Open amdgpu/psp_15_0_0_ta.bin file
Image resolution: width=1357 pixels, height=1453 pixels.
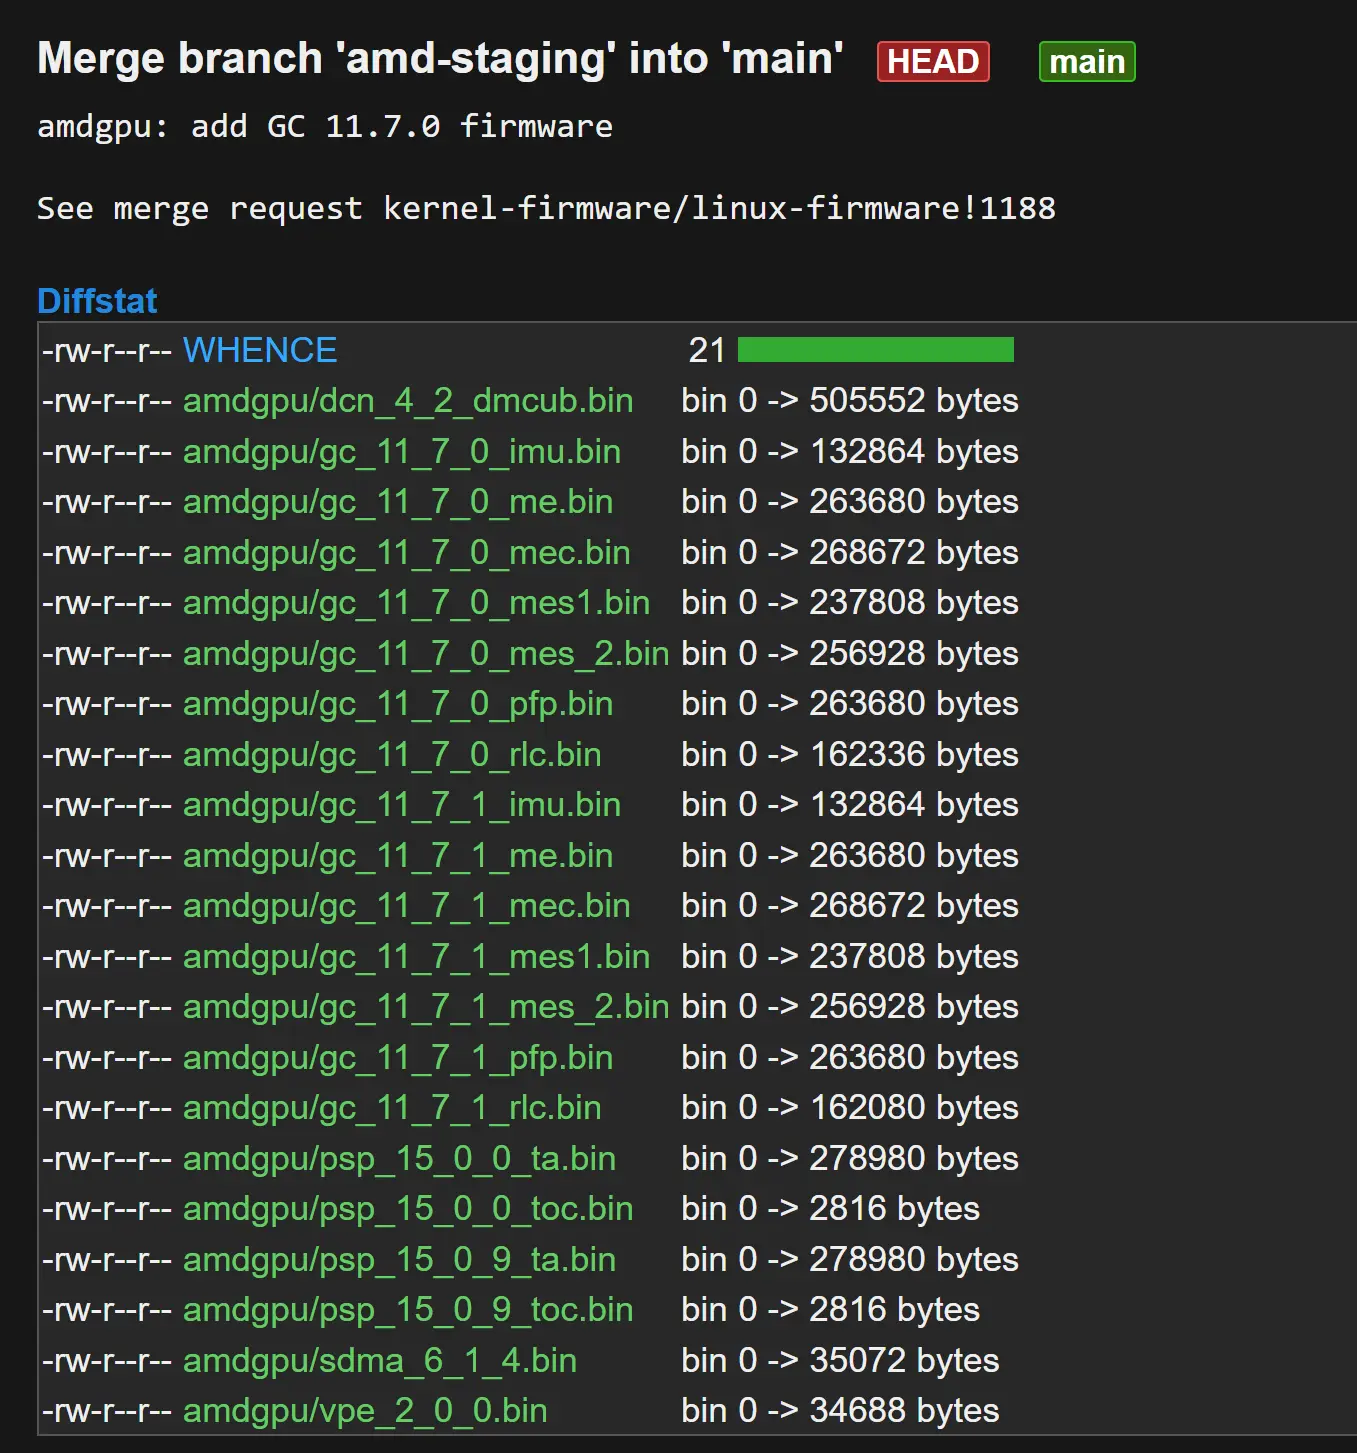click(399, 1159)
